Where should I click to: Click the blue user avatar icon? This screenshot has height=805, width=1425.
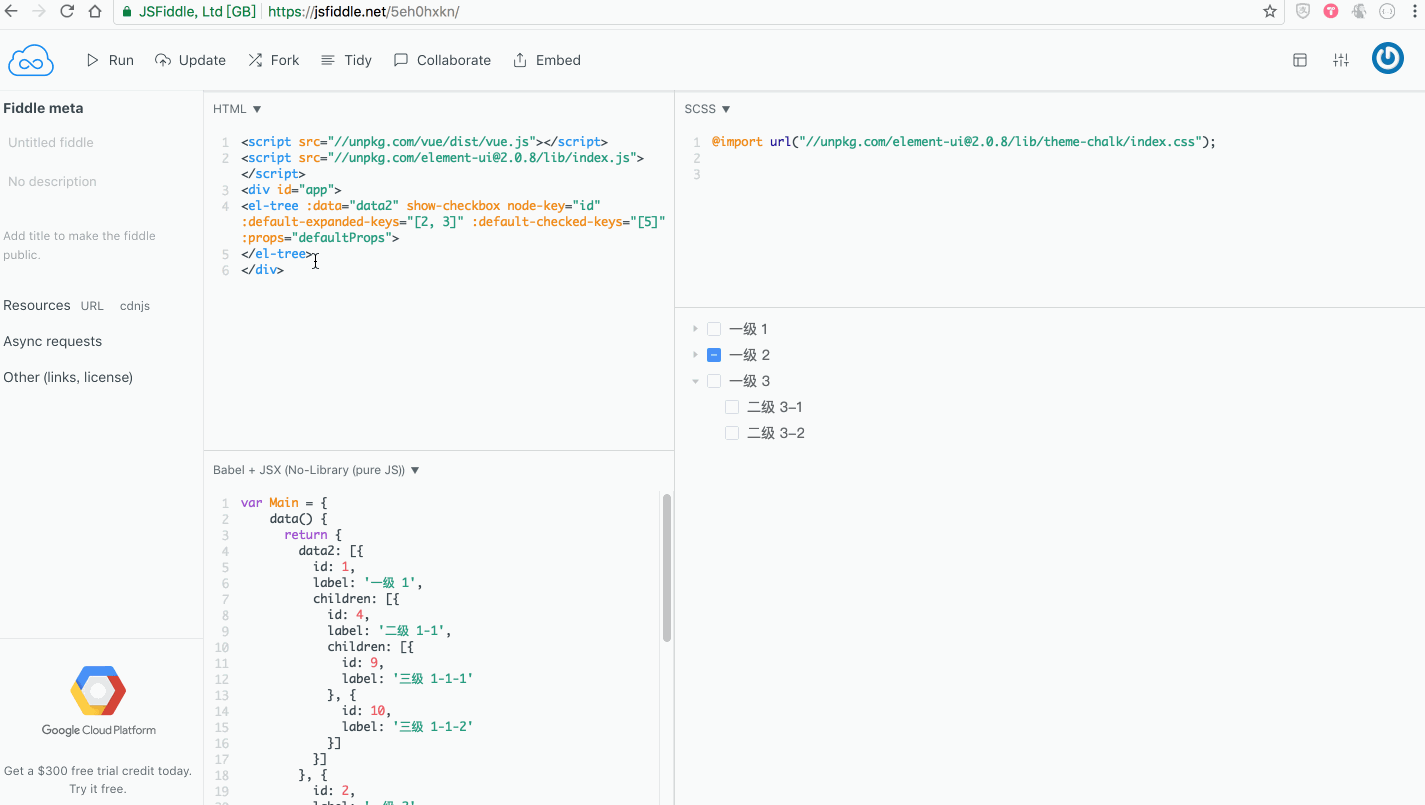point(1387,58)
